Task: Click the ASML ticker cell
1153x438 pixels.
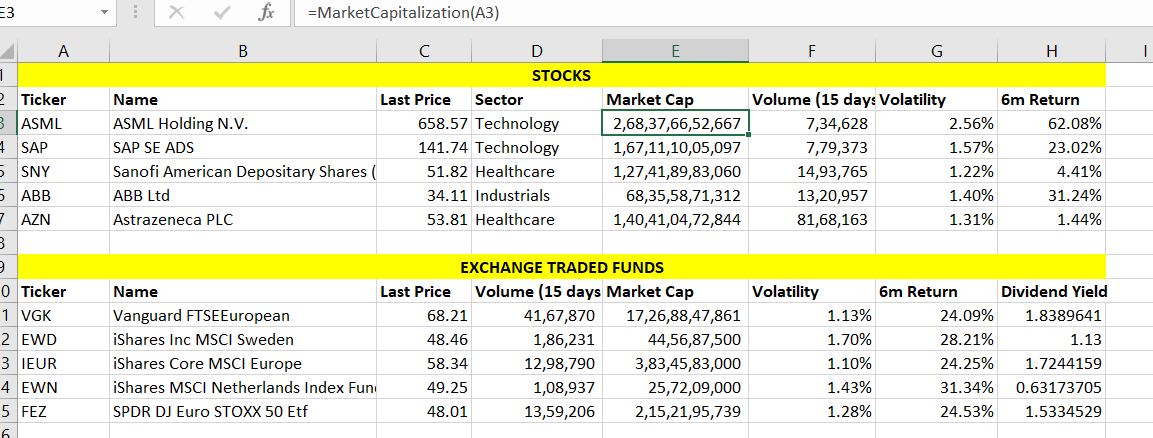Action: pyautogui.click(x=63, y=124)
